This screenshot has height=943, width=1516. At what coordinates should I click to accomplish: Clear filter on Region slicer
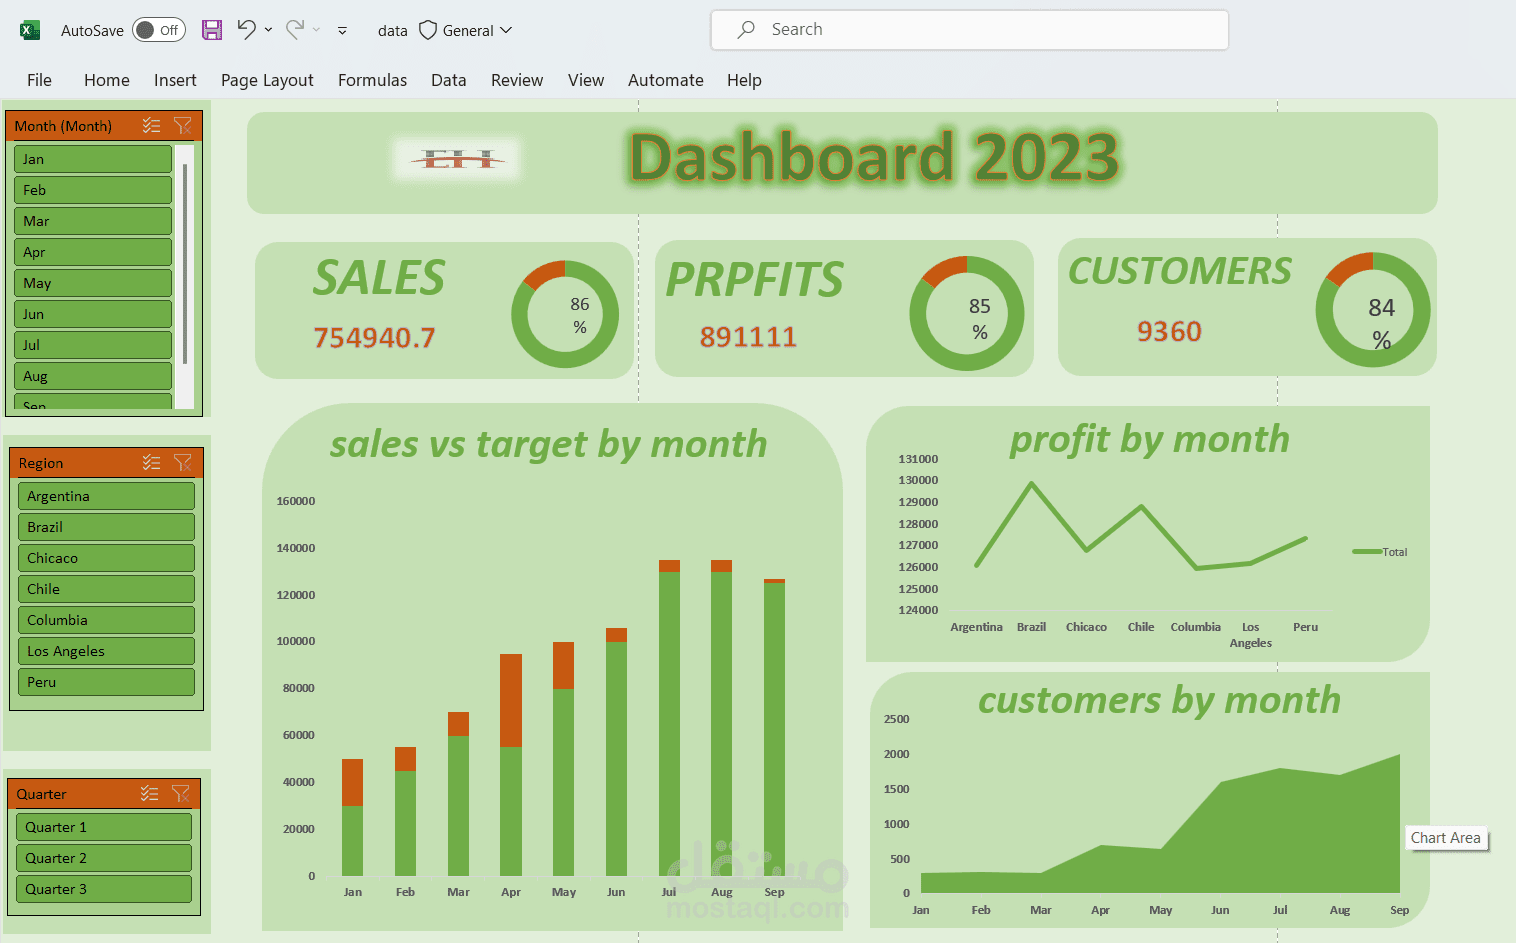point(183,462)
